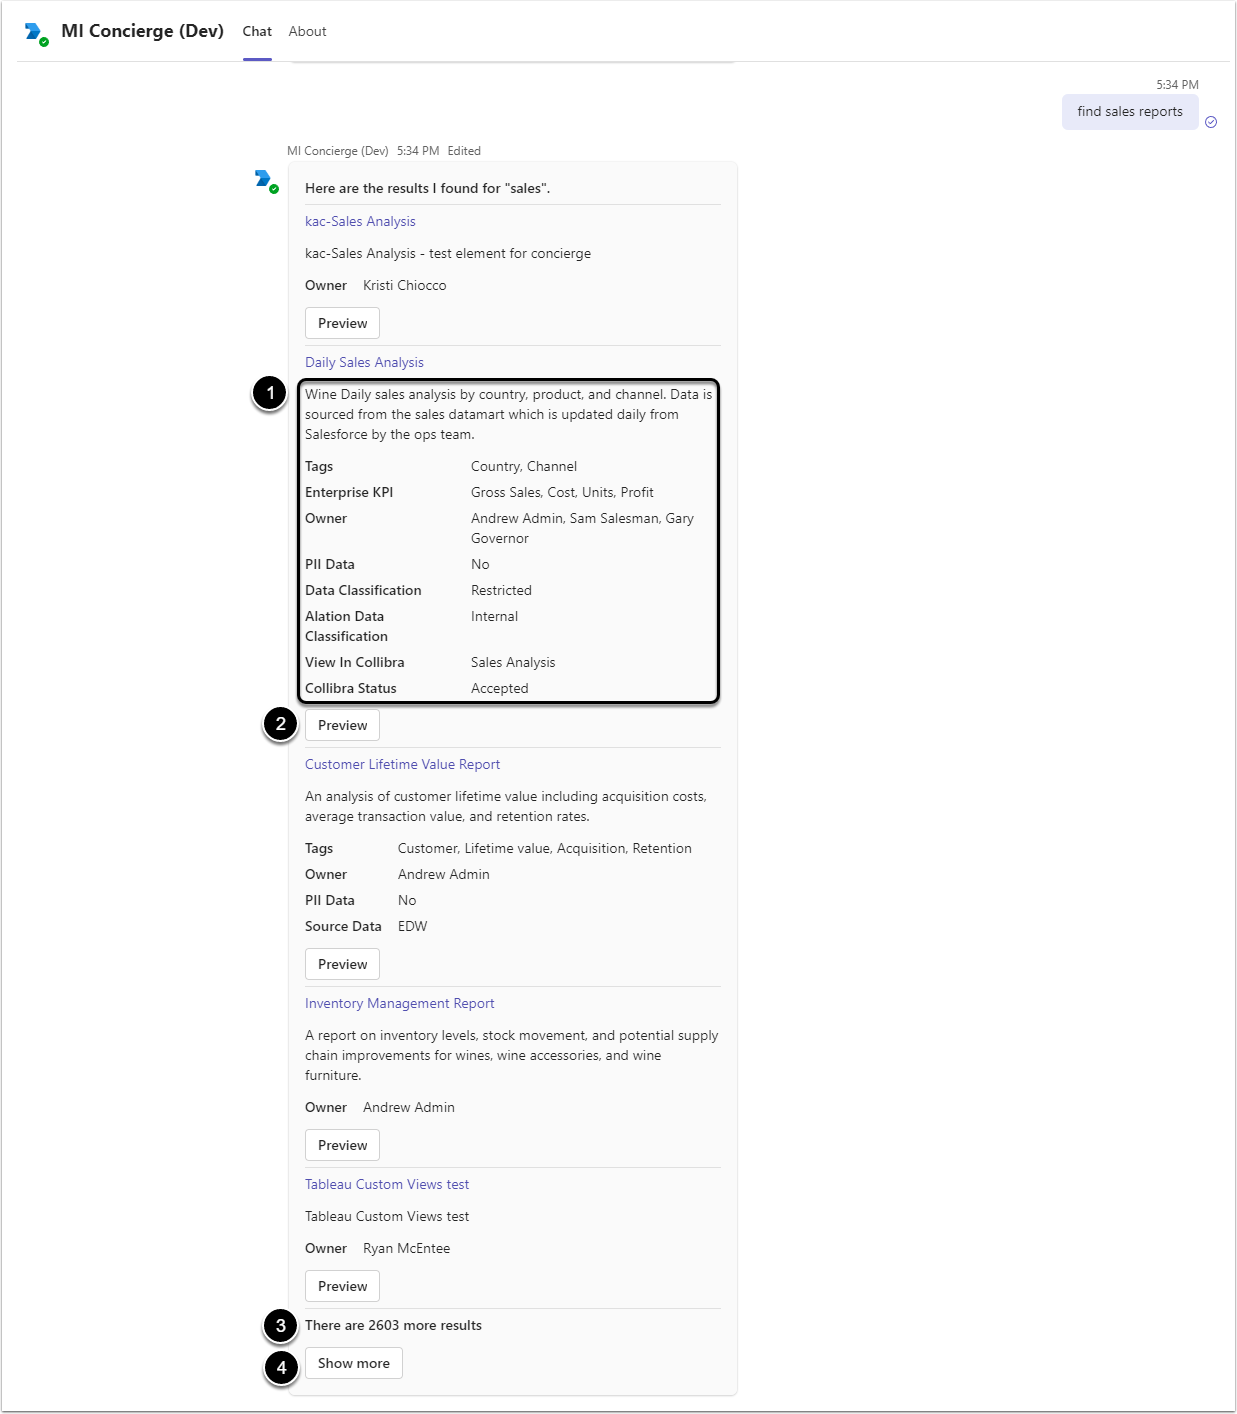Click the bot avatar beside the results message
Screen dimensions: 1237x1414
tap(265, 180)
